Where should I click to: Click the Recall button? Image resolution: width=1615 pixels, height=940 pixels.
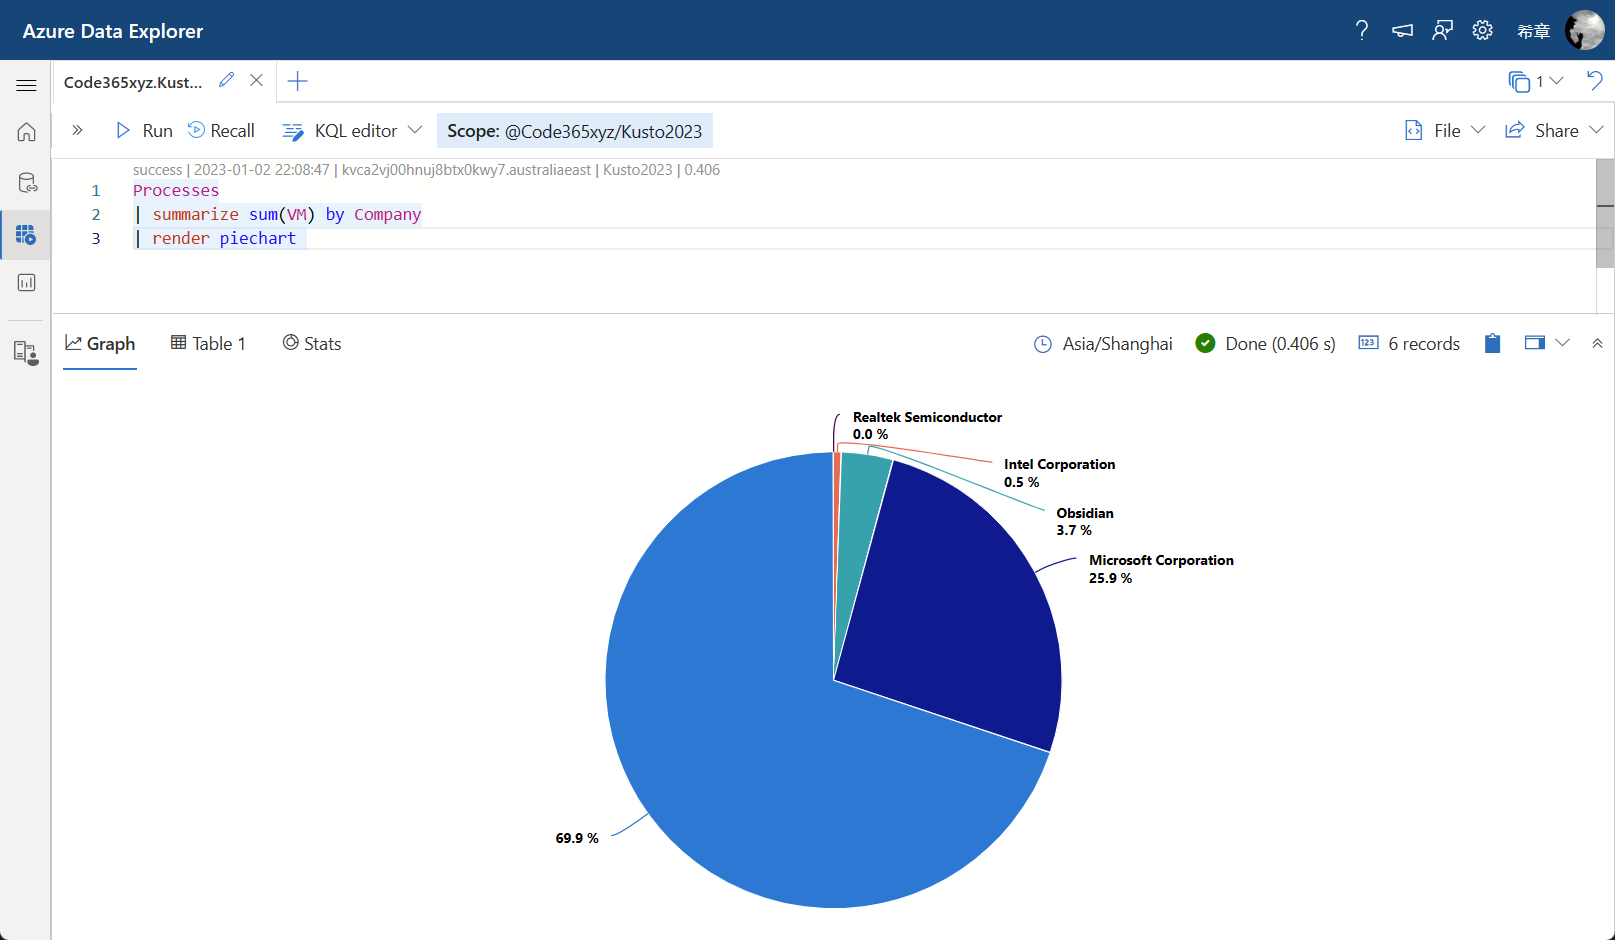coord(221,131)
